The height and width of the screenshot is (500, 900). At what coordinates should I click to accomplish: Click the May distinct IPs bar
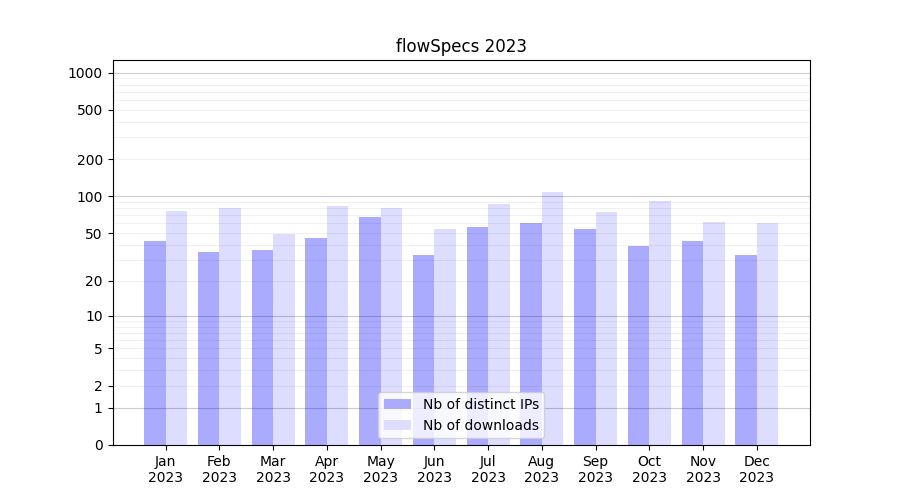[370, 330]
